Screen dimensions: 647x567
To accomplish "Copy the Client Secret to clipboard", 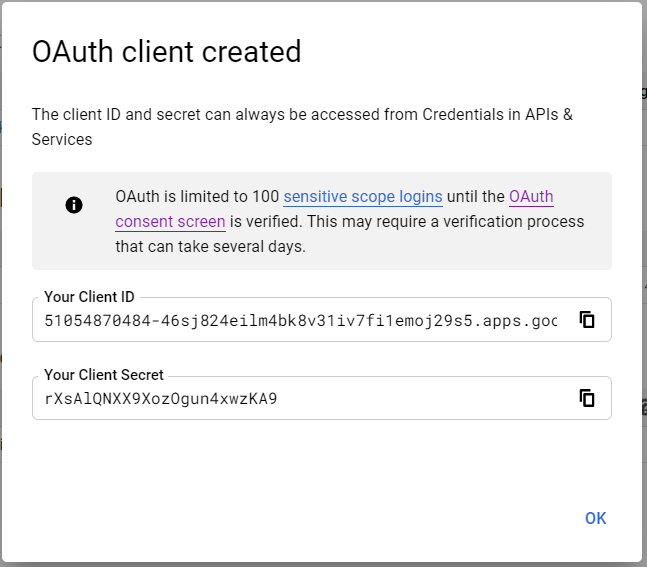I will [587, 398].
